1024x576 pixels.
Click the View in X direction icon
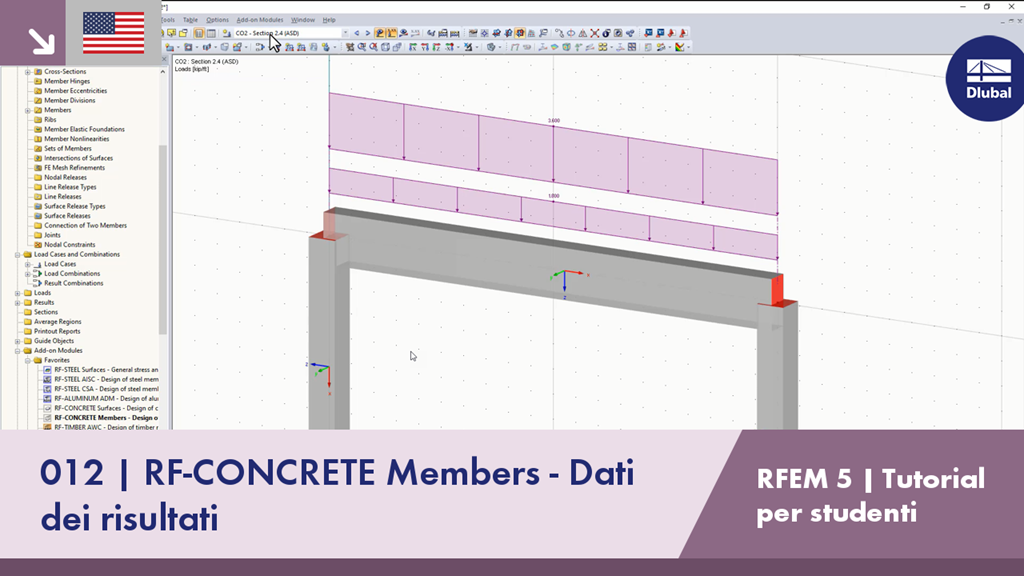(x=413, y=47)
